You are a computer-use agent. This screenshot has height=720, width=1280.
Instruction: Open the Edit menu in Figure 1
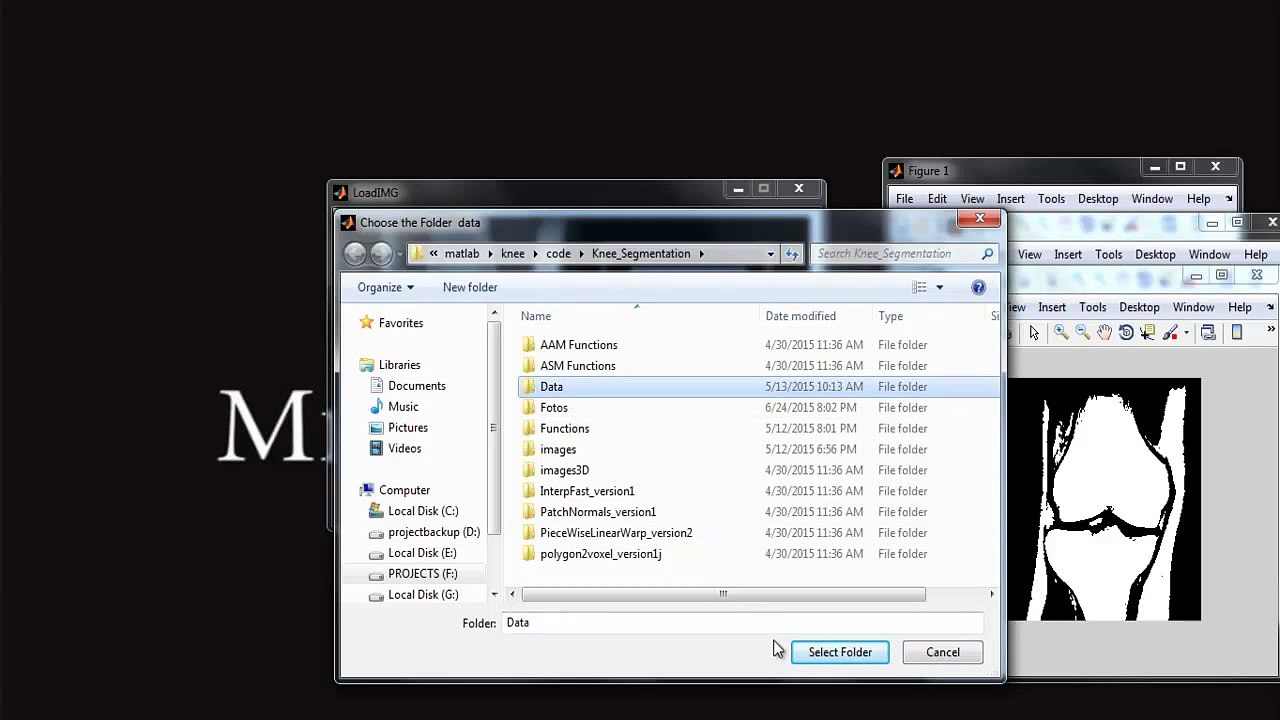tap(937, 199)
